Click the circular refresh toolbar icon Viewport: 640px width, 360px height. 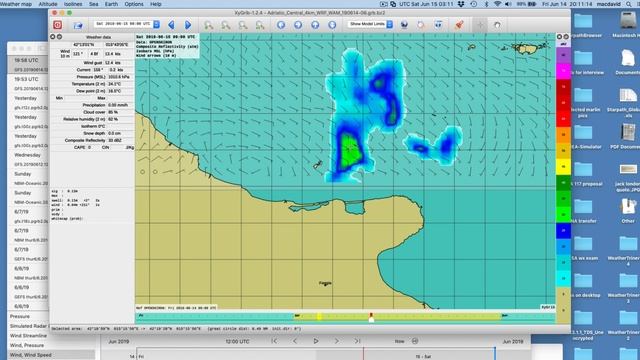coord(421,25)
